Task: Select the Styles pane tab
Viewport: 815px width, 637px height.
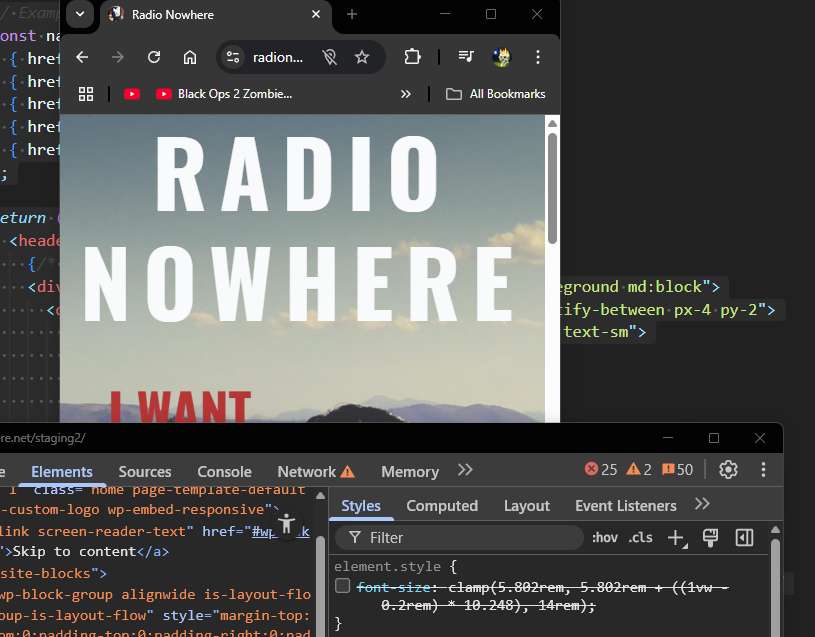Action: click(361, 506)
